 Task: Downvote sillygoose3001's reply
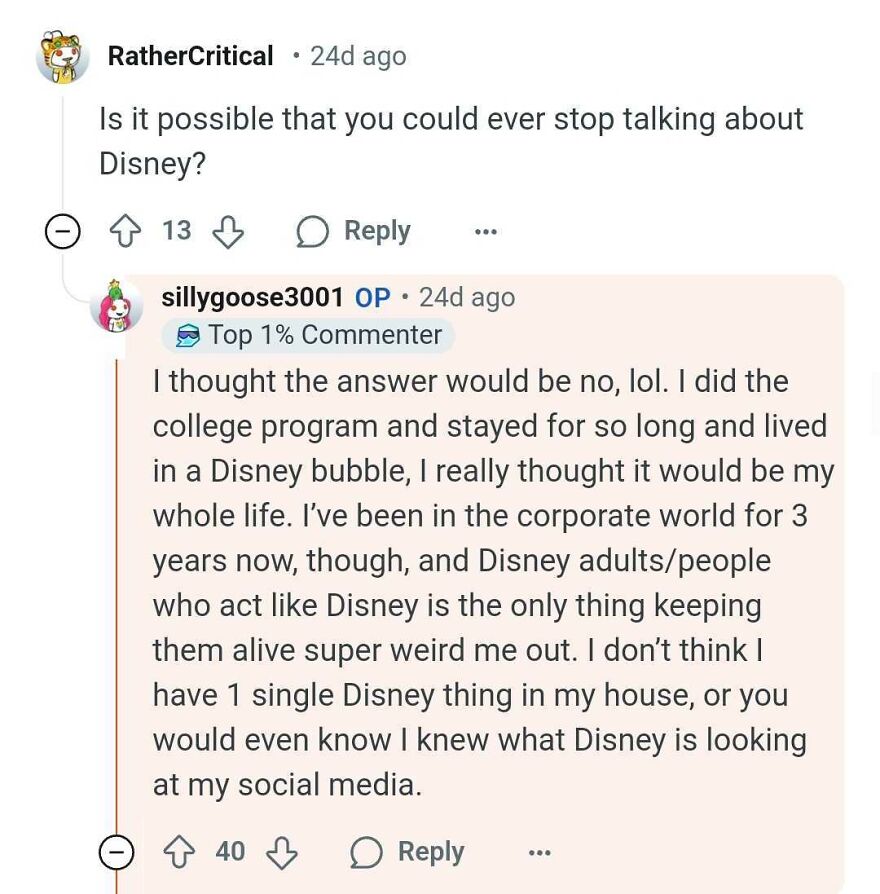click(282, 852)
